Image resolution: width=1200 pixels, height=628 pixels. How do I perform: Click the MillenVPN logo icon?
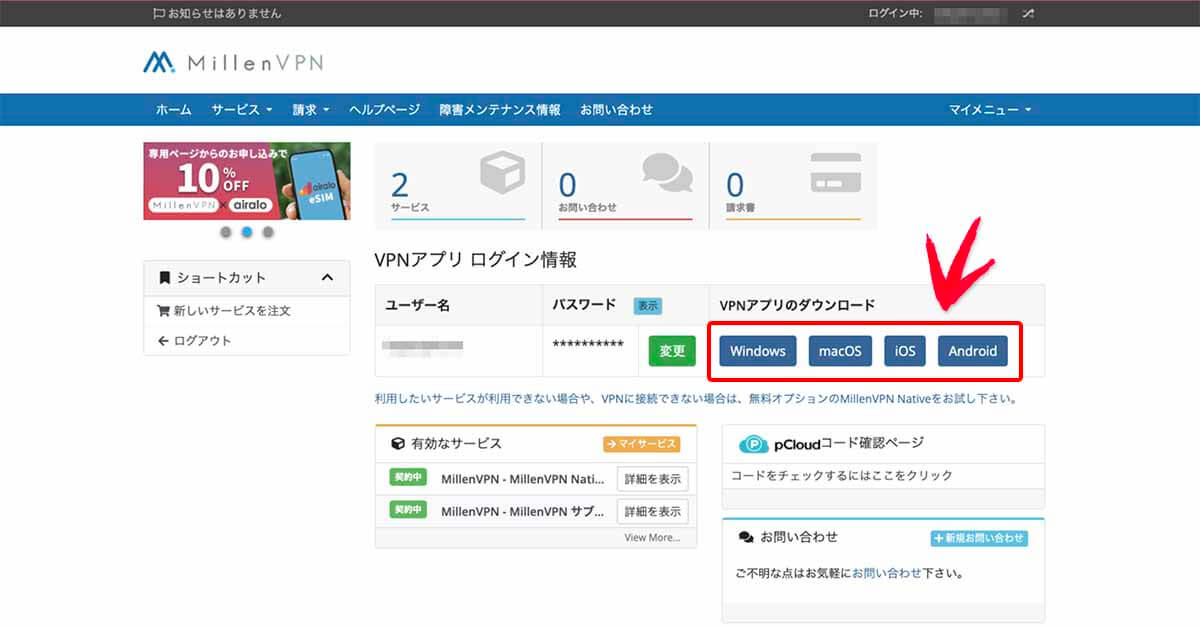coord(160,61)
